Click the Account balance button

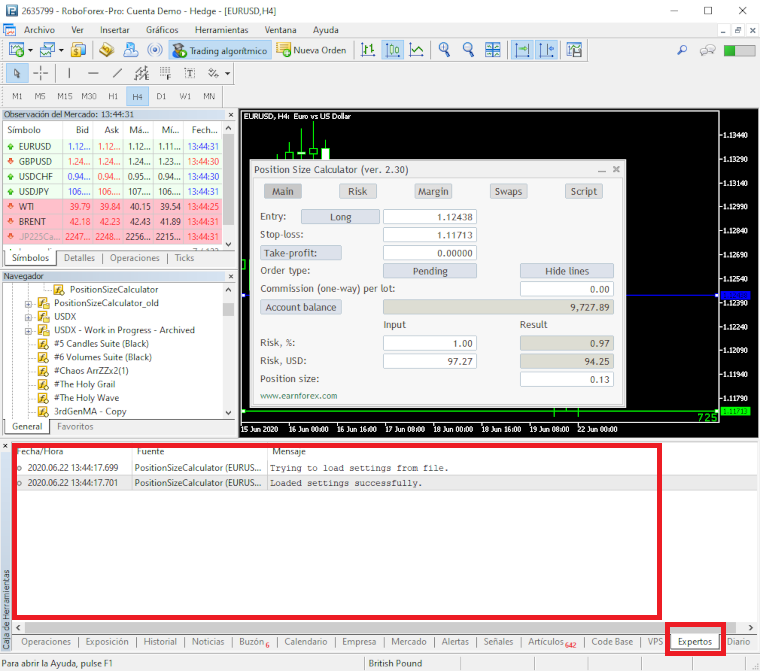coord(301,307)
